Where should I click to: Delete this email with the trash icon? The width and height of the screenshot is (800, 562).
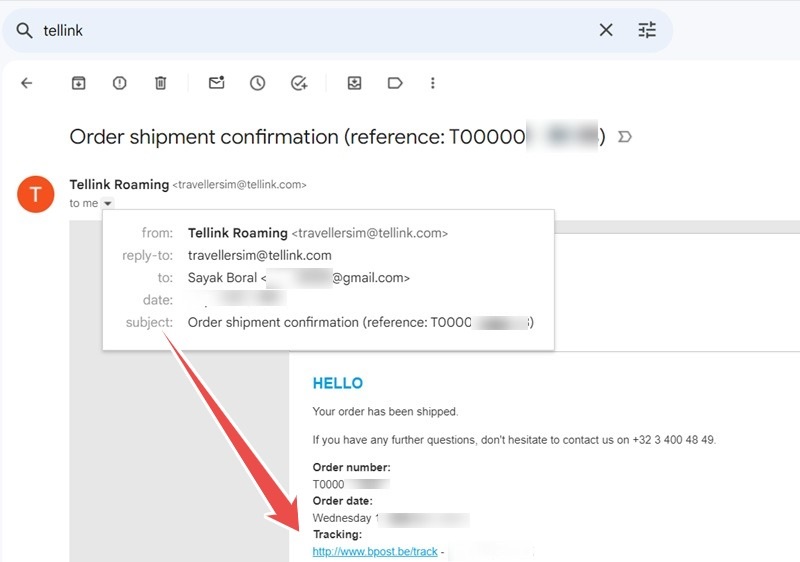161,83
